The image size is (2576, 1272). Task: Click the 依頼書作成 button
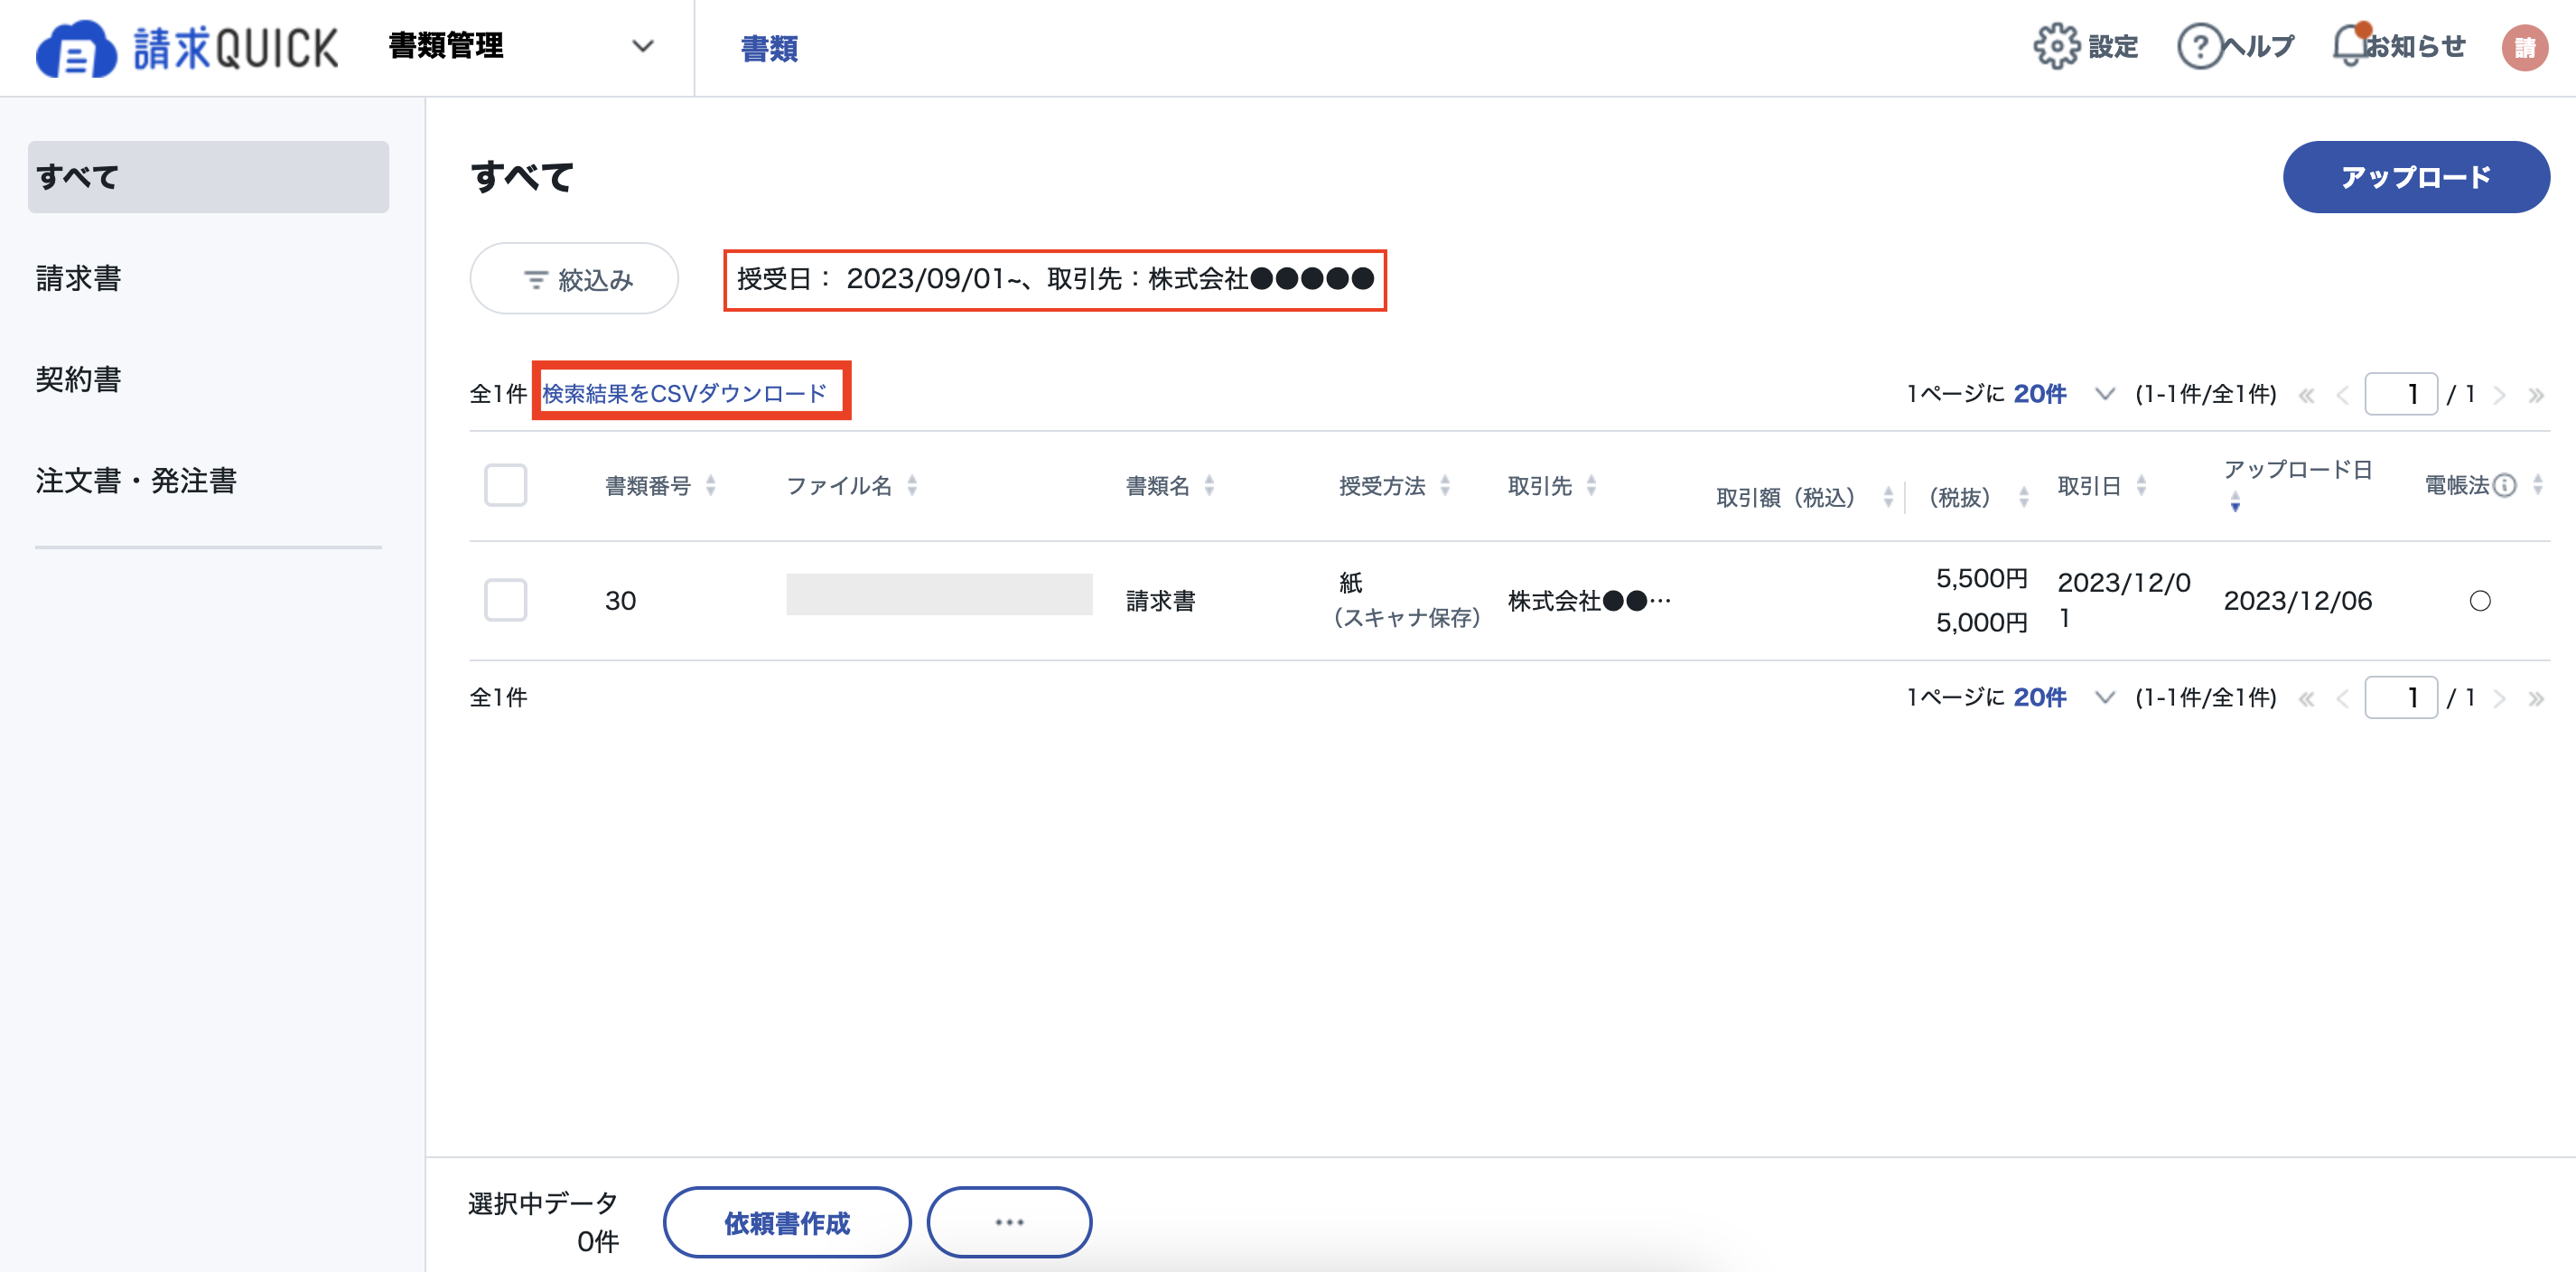click(787, 1222)
